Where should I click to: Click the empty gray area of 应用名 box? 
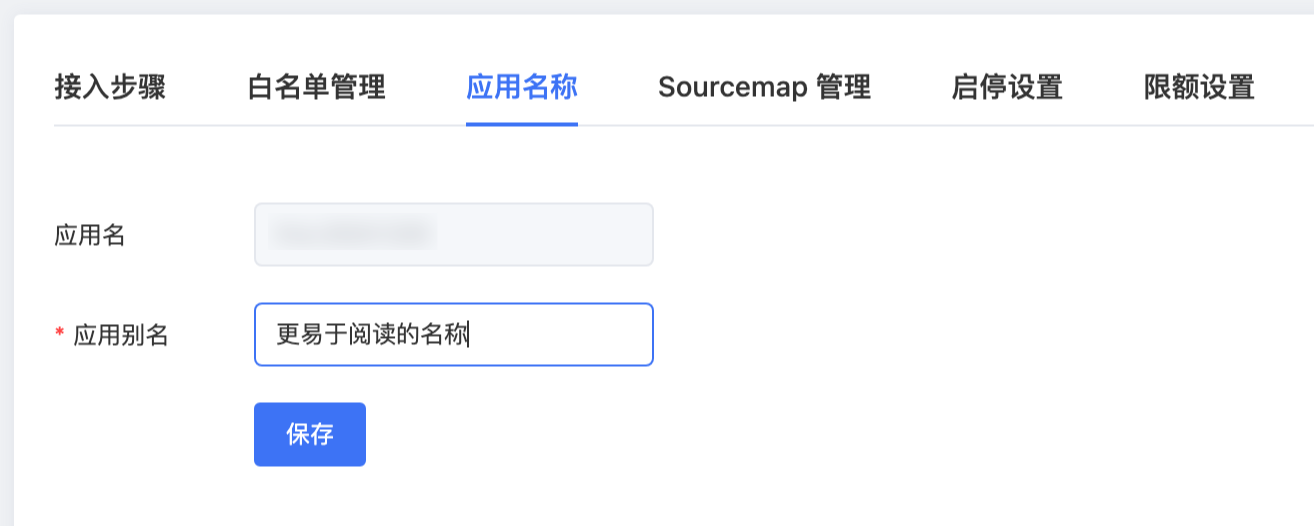pyautogui.click(x=545, y=234)
